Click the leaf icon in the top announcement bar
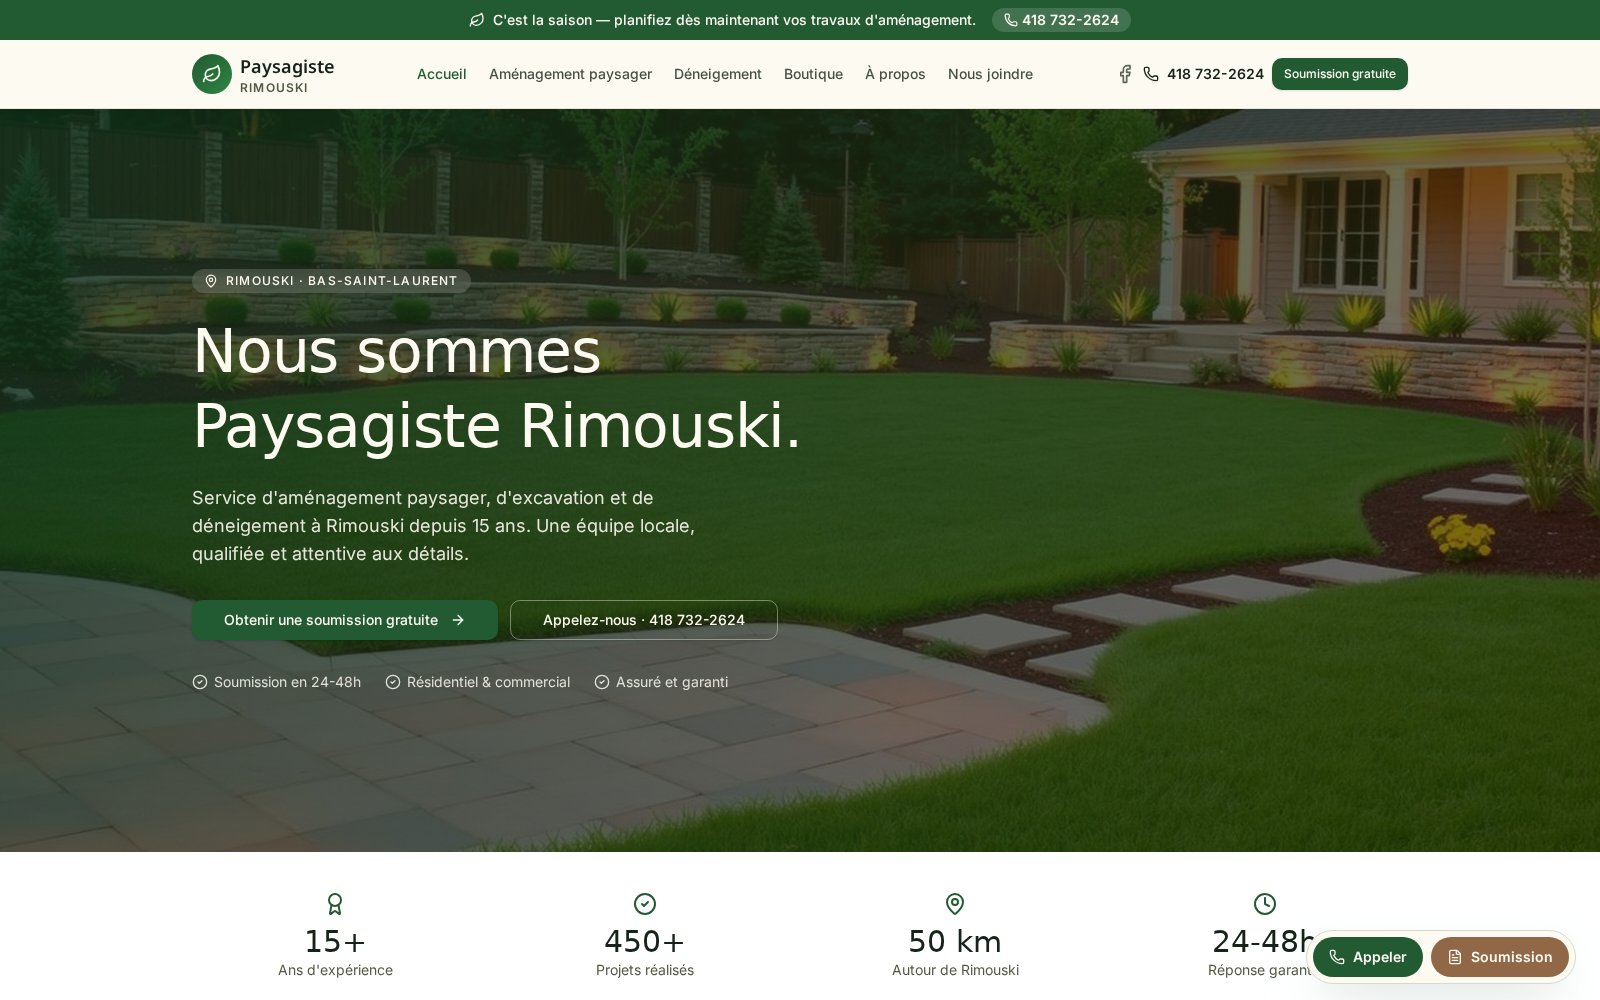The image size is (1600, 1000). click(477, 20)
